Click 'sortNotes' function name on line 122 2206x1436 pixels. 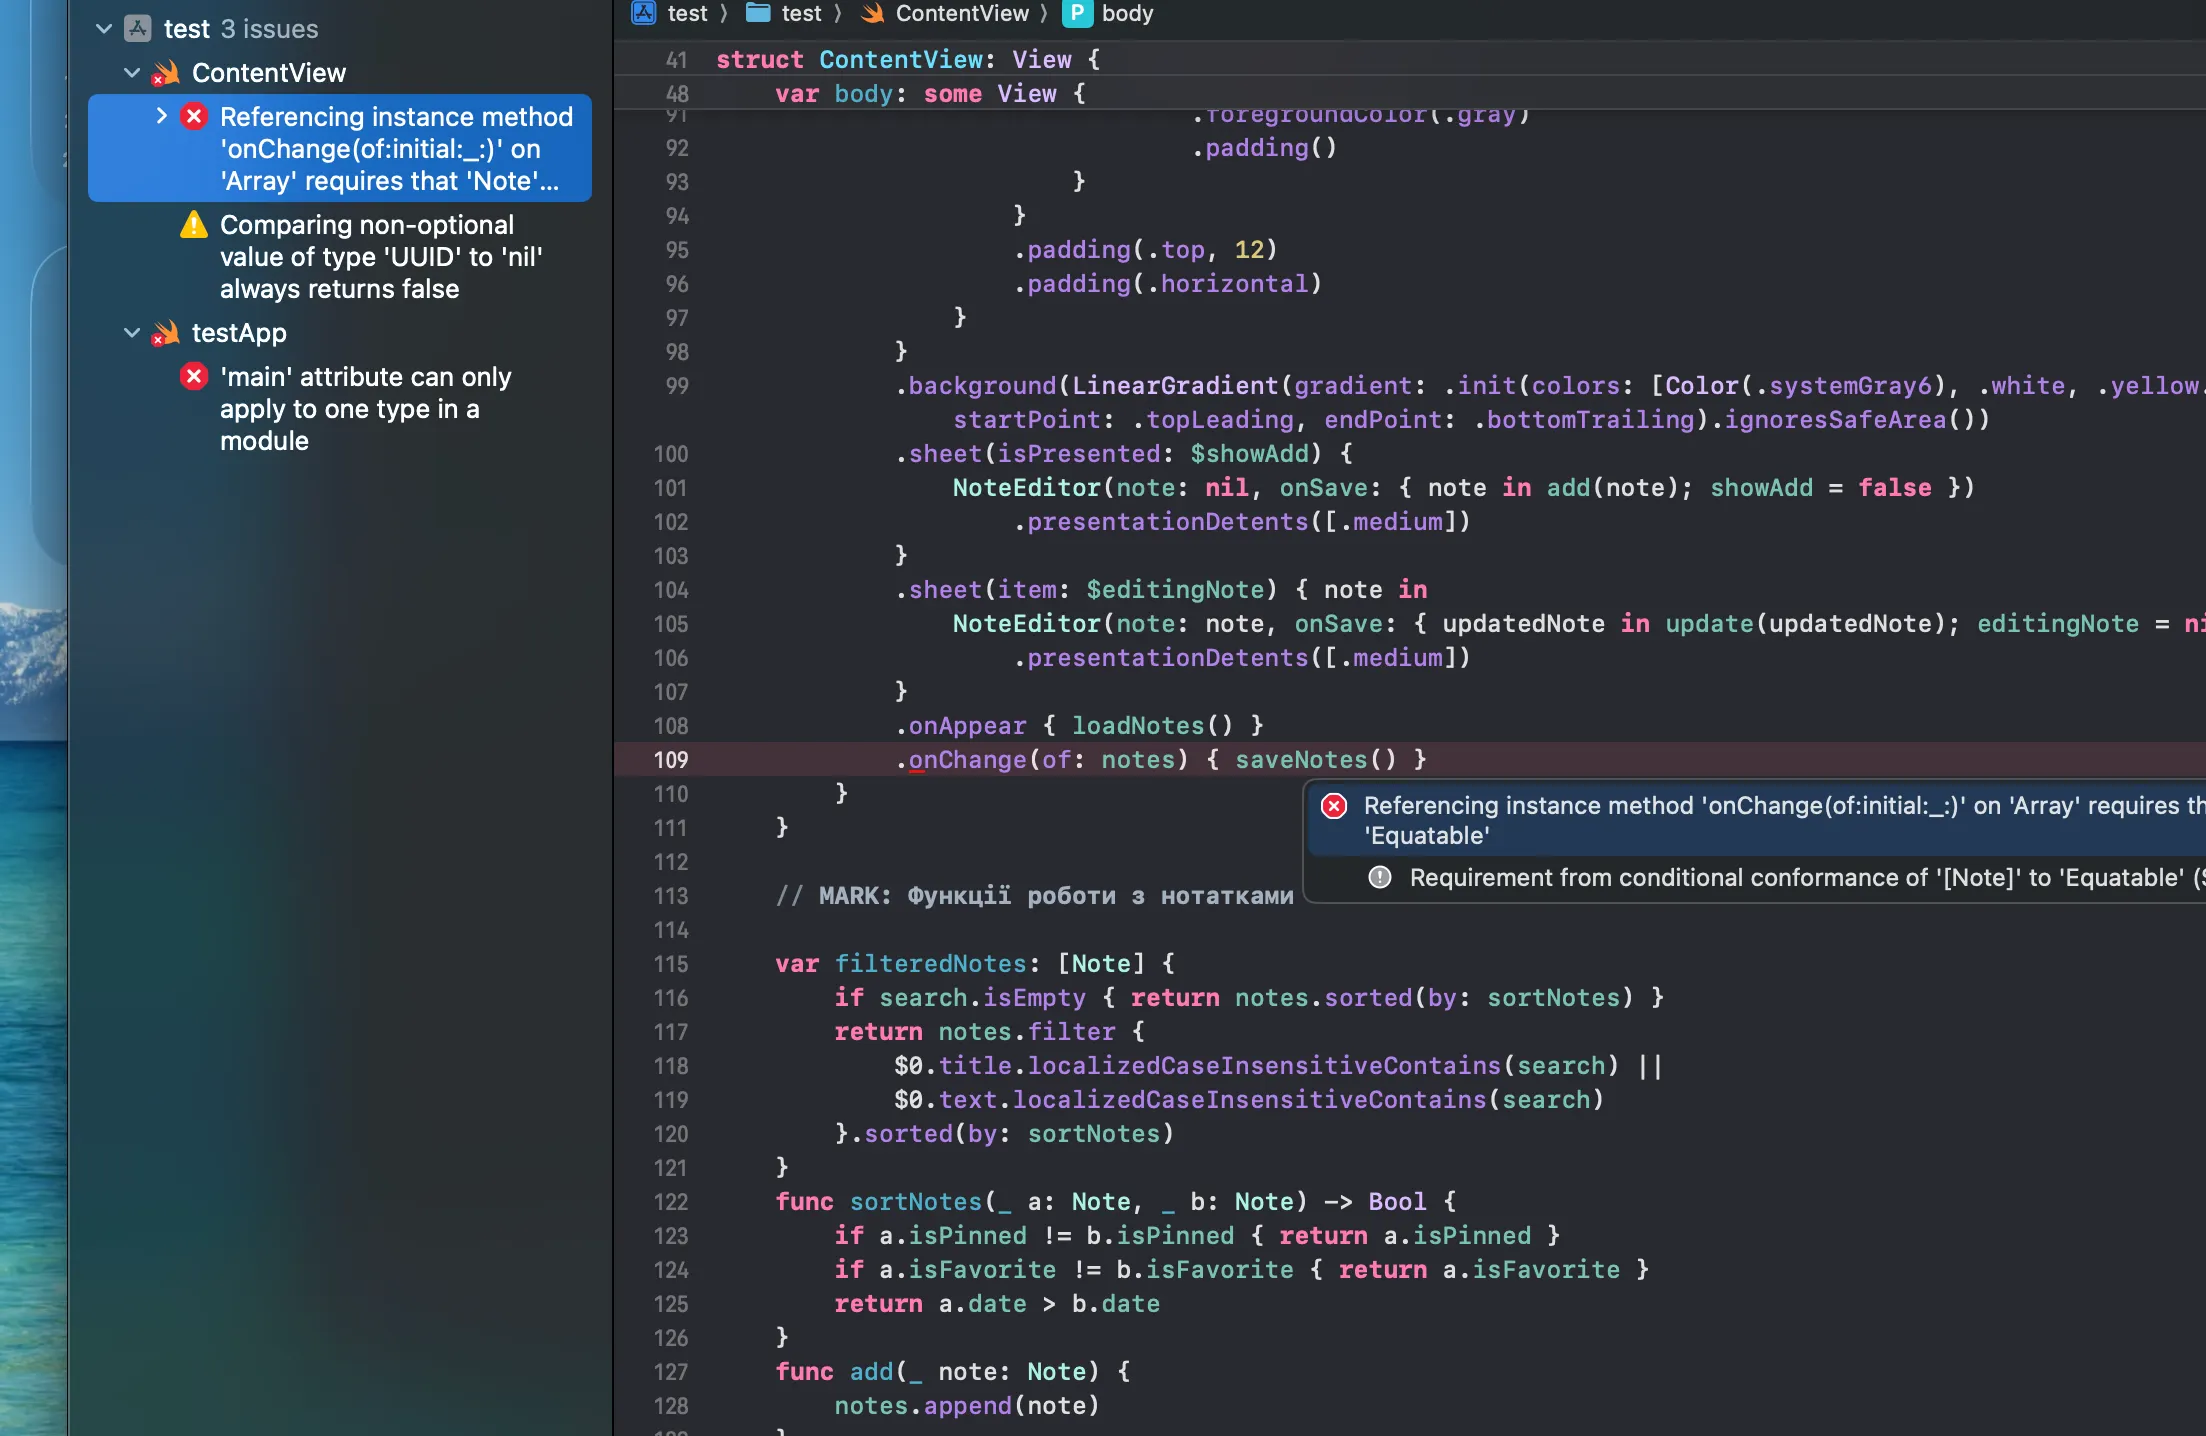(x=915, y=1202)
